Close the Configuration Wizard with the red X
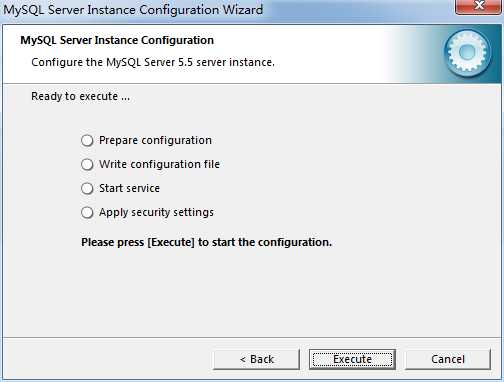Screen dimensions: 504x382 pyautogui.click(x=479, y=7)
